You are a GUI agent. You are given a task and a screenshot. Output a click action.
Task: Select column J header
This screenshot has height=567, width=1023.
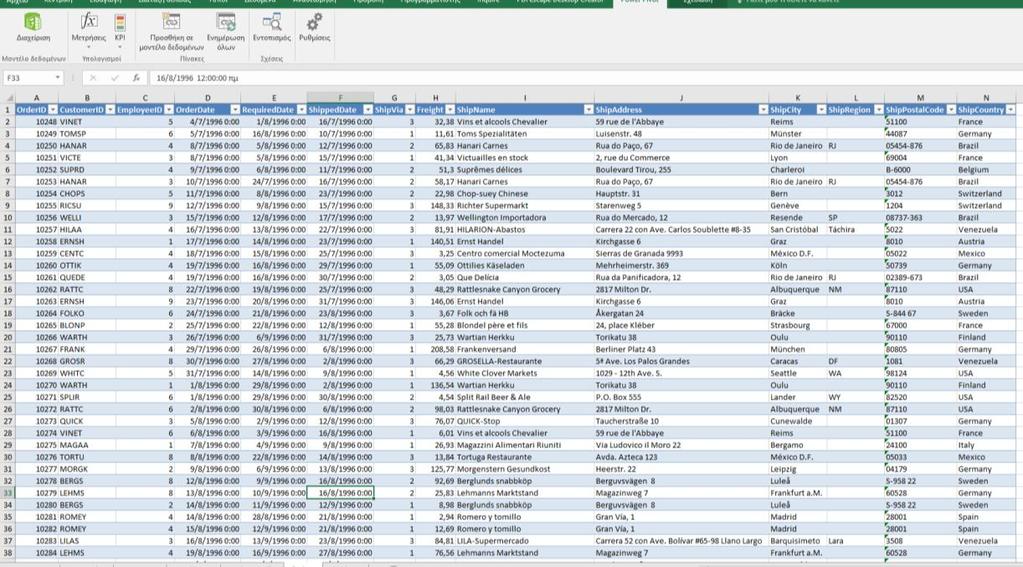click(x=681, y=98)
